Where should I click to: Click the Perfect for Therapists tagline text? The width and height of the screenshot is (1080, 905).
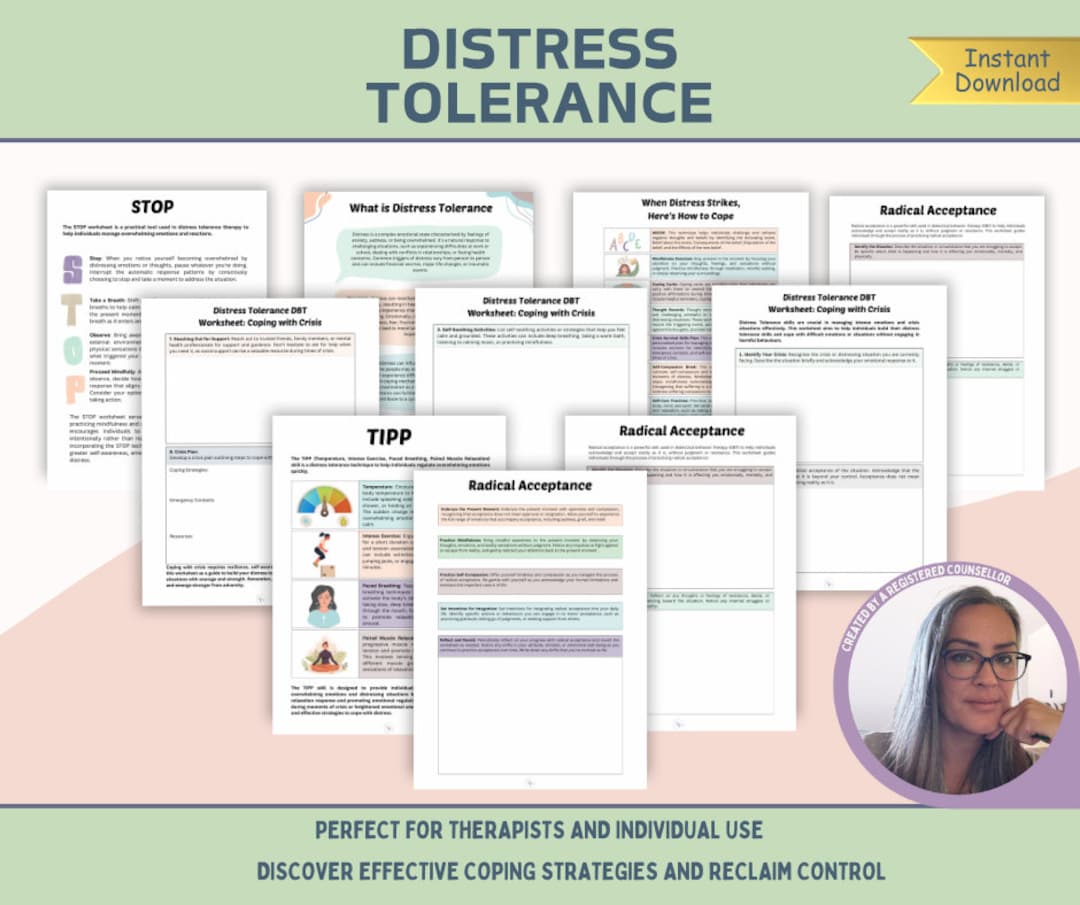click(x=539, y=830)
